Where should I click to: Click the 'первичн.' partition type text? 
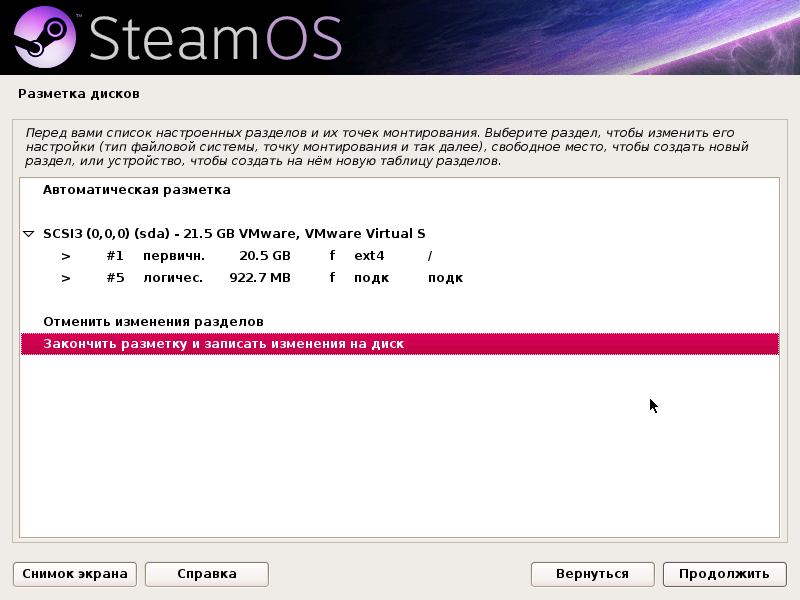[173, 256]
